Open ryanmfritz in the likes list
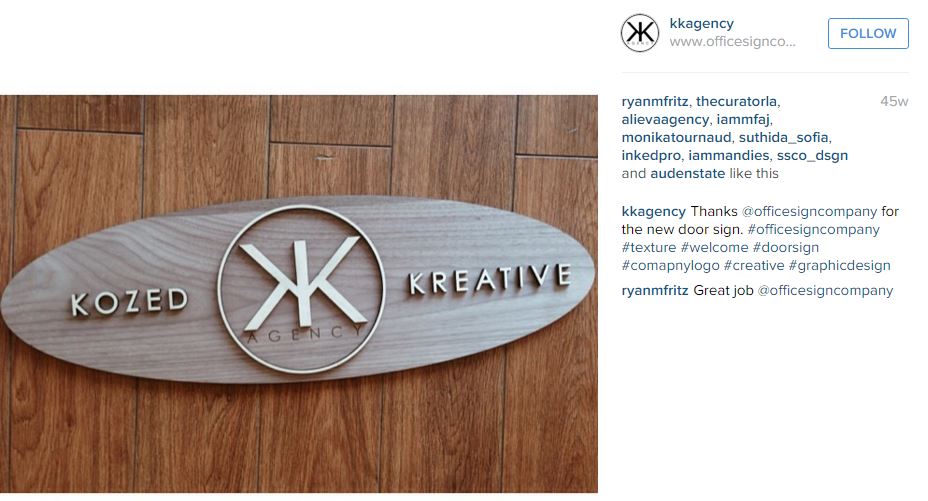 (x=655, y=101)
